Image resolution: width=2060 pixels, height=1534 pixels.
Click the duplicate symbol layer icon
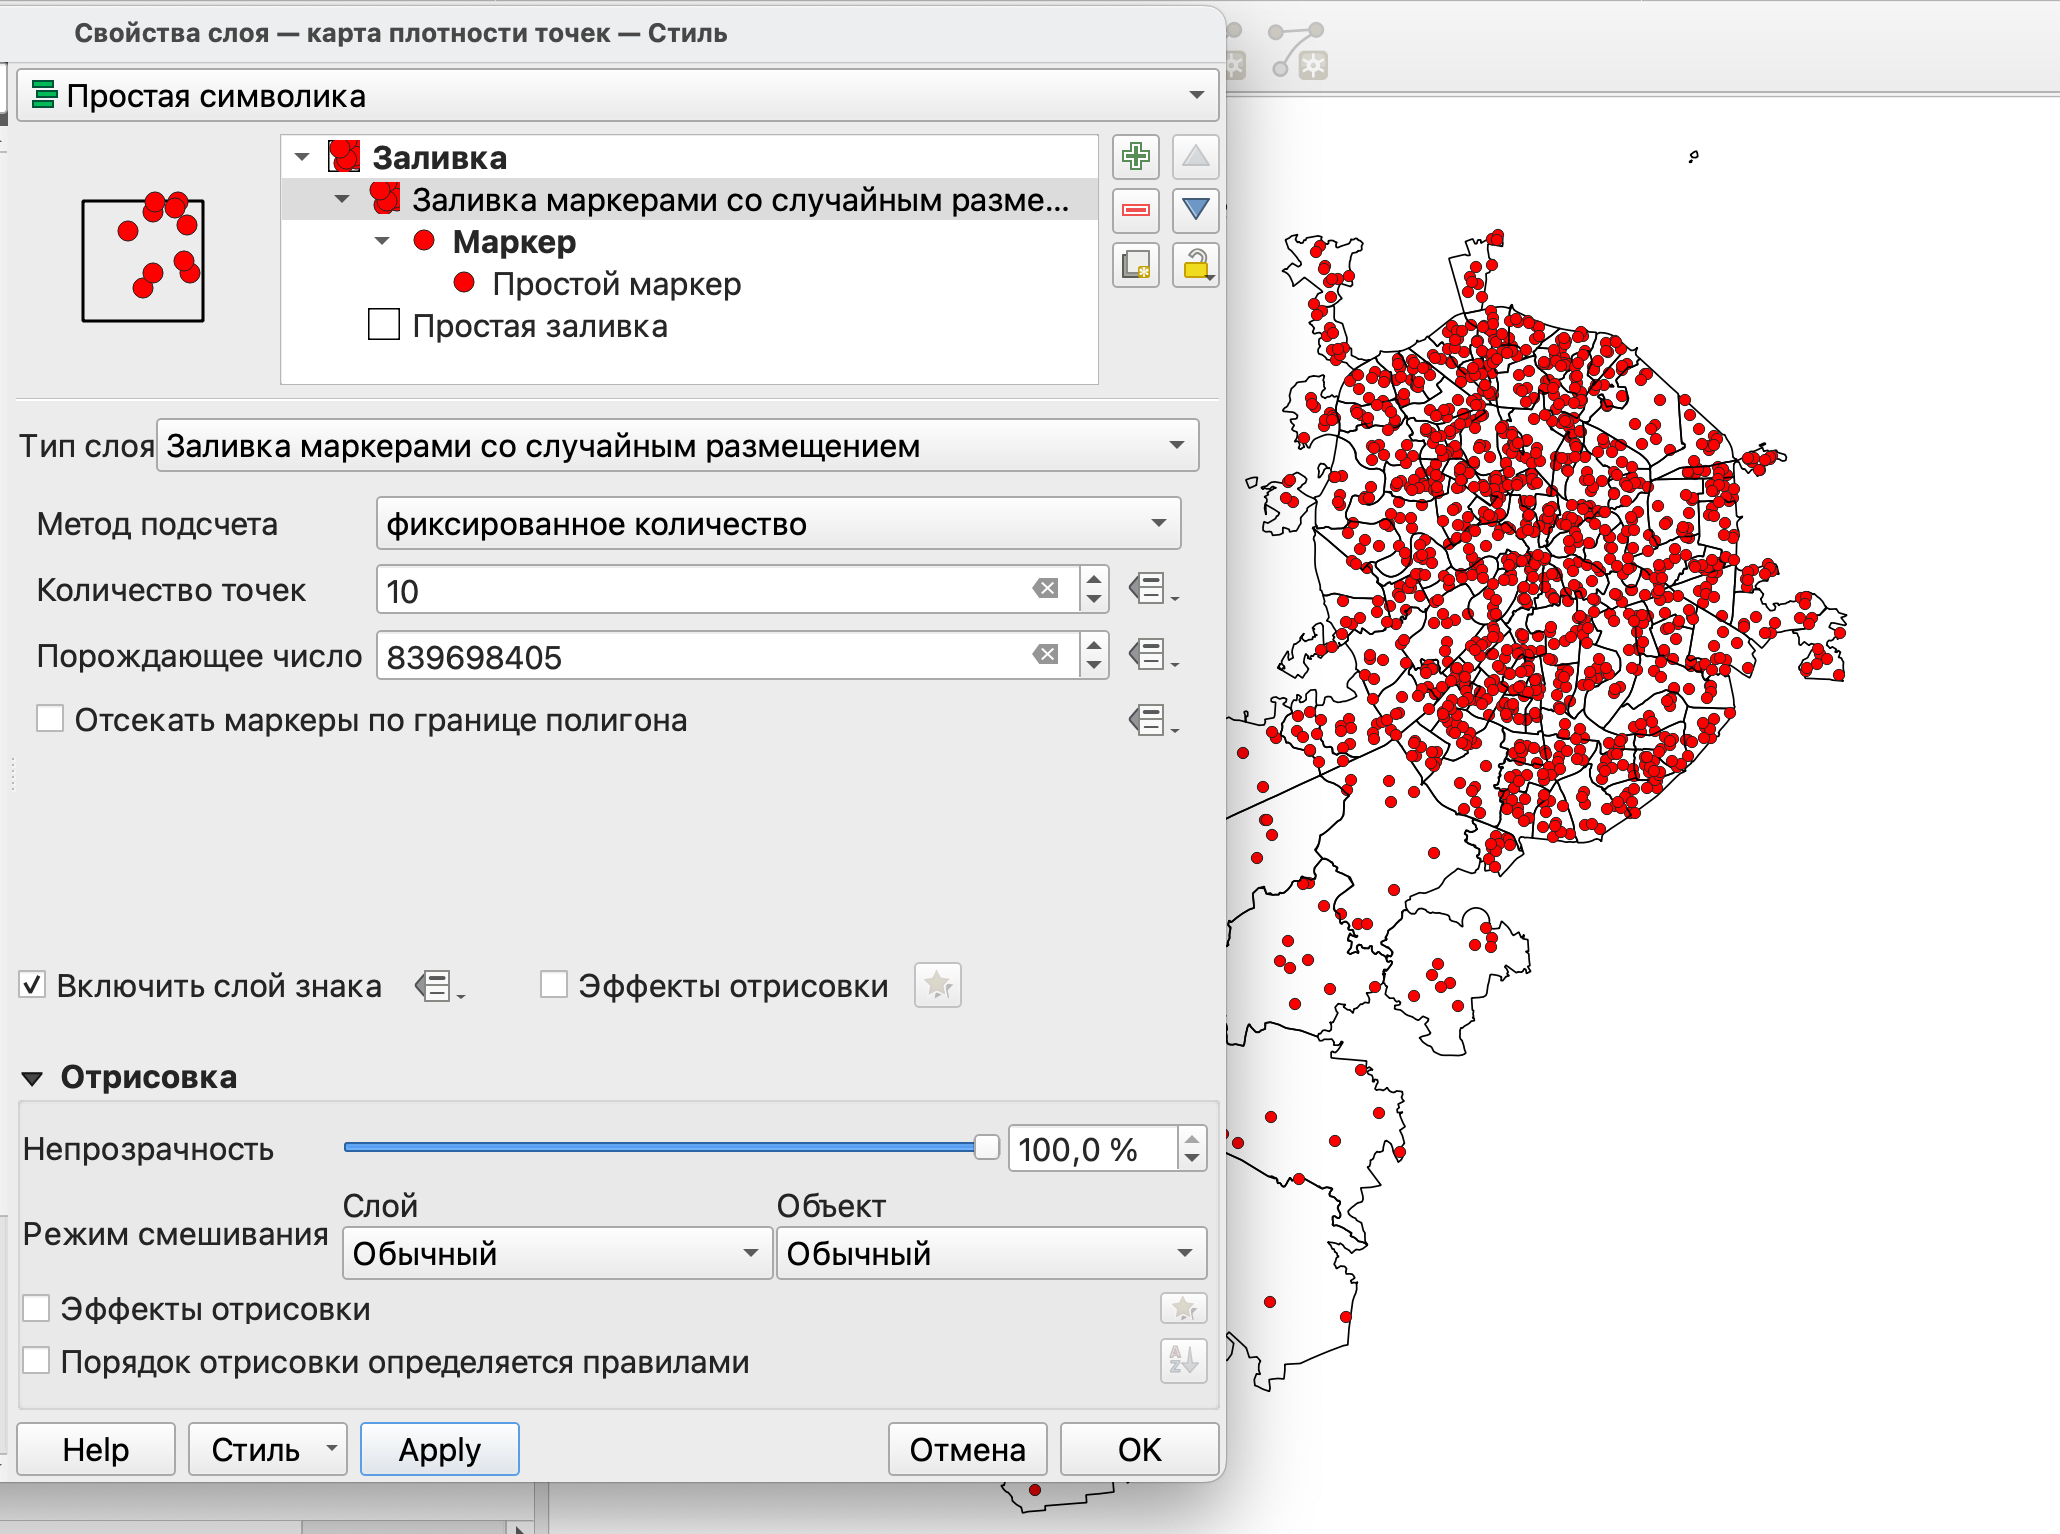tap(1135, 265)
